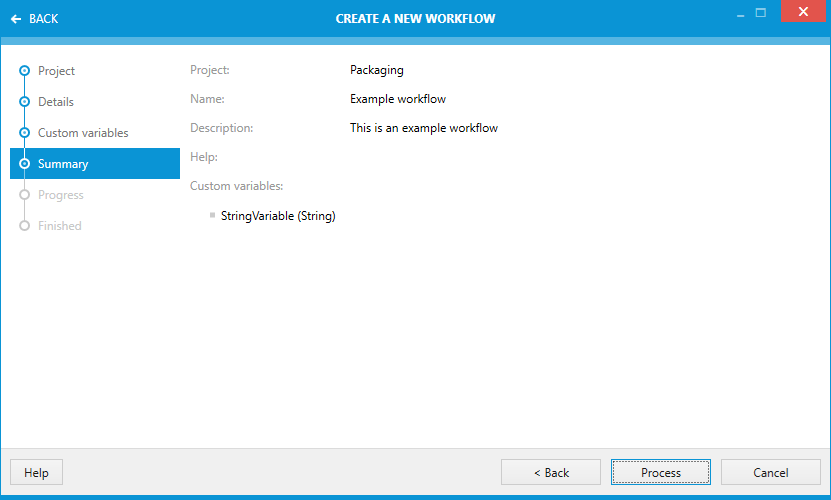Click the Details step circle marker
Screen dimensions: 831x500
(24, 101)
